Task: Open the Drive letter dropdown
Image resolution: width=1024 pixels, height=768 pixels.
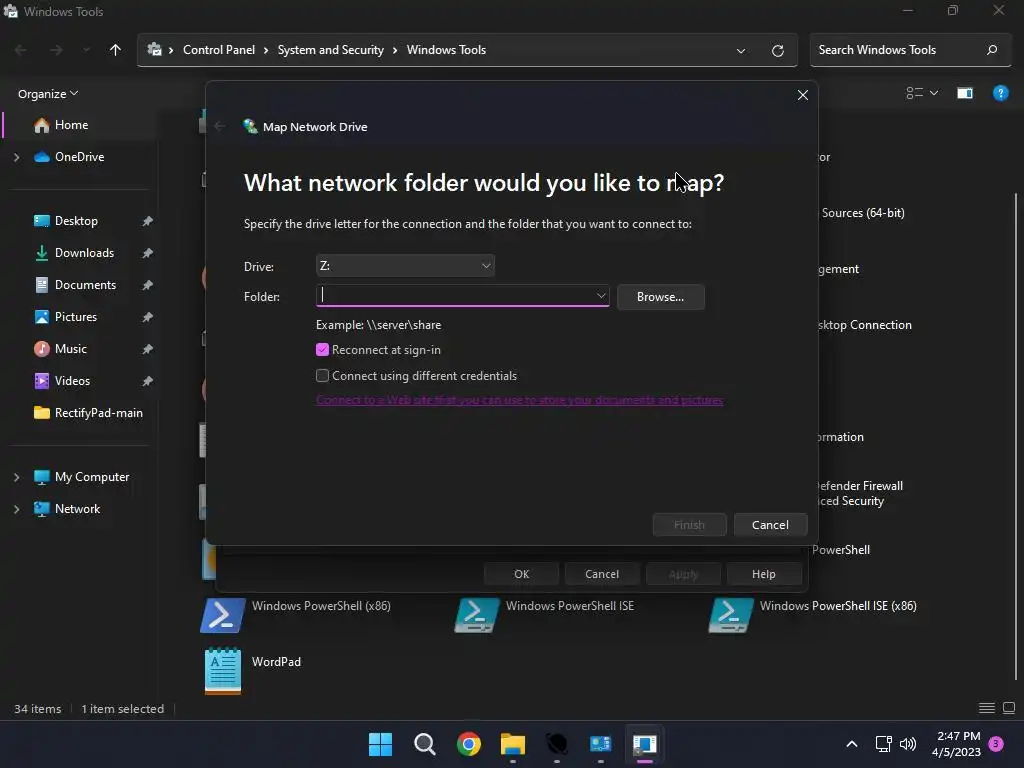Action: coord(405,266)
